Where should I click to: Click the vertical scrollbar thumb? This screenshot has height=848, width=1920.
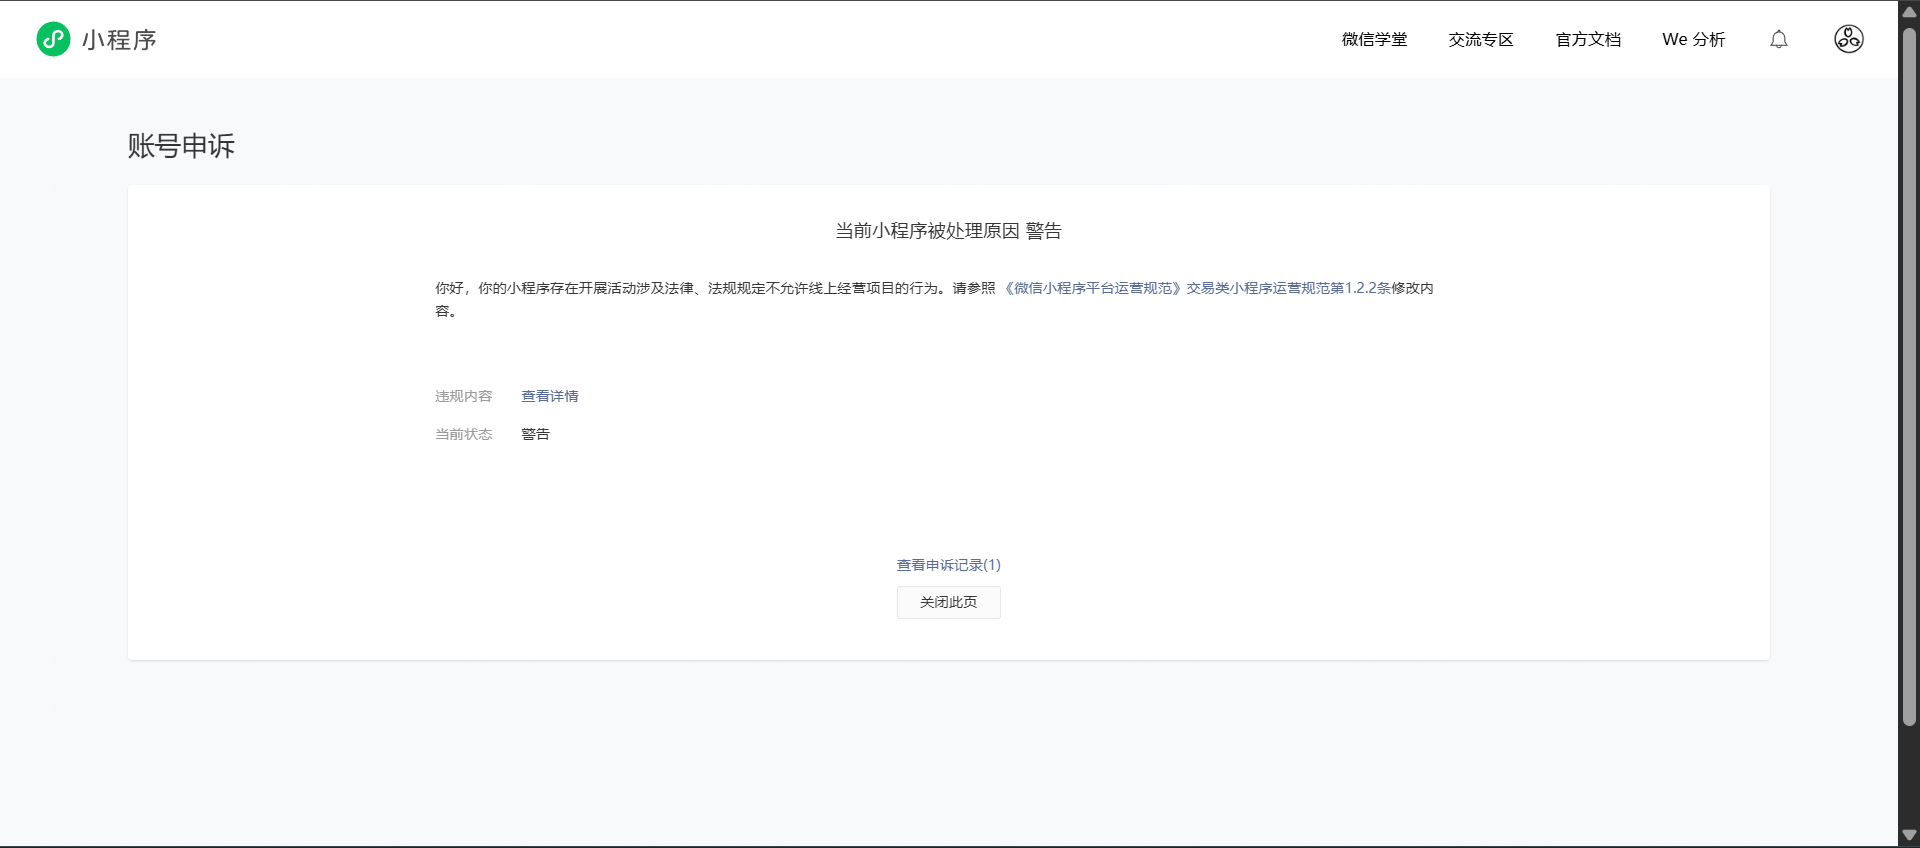(x=1909, y=375)
